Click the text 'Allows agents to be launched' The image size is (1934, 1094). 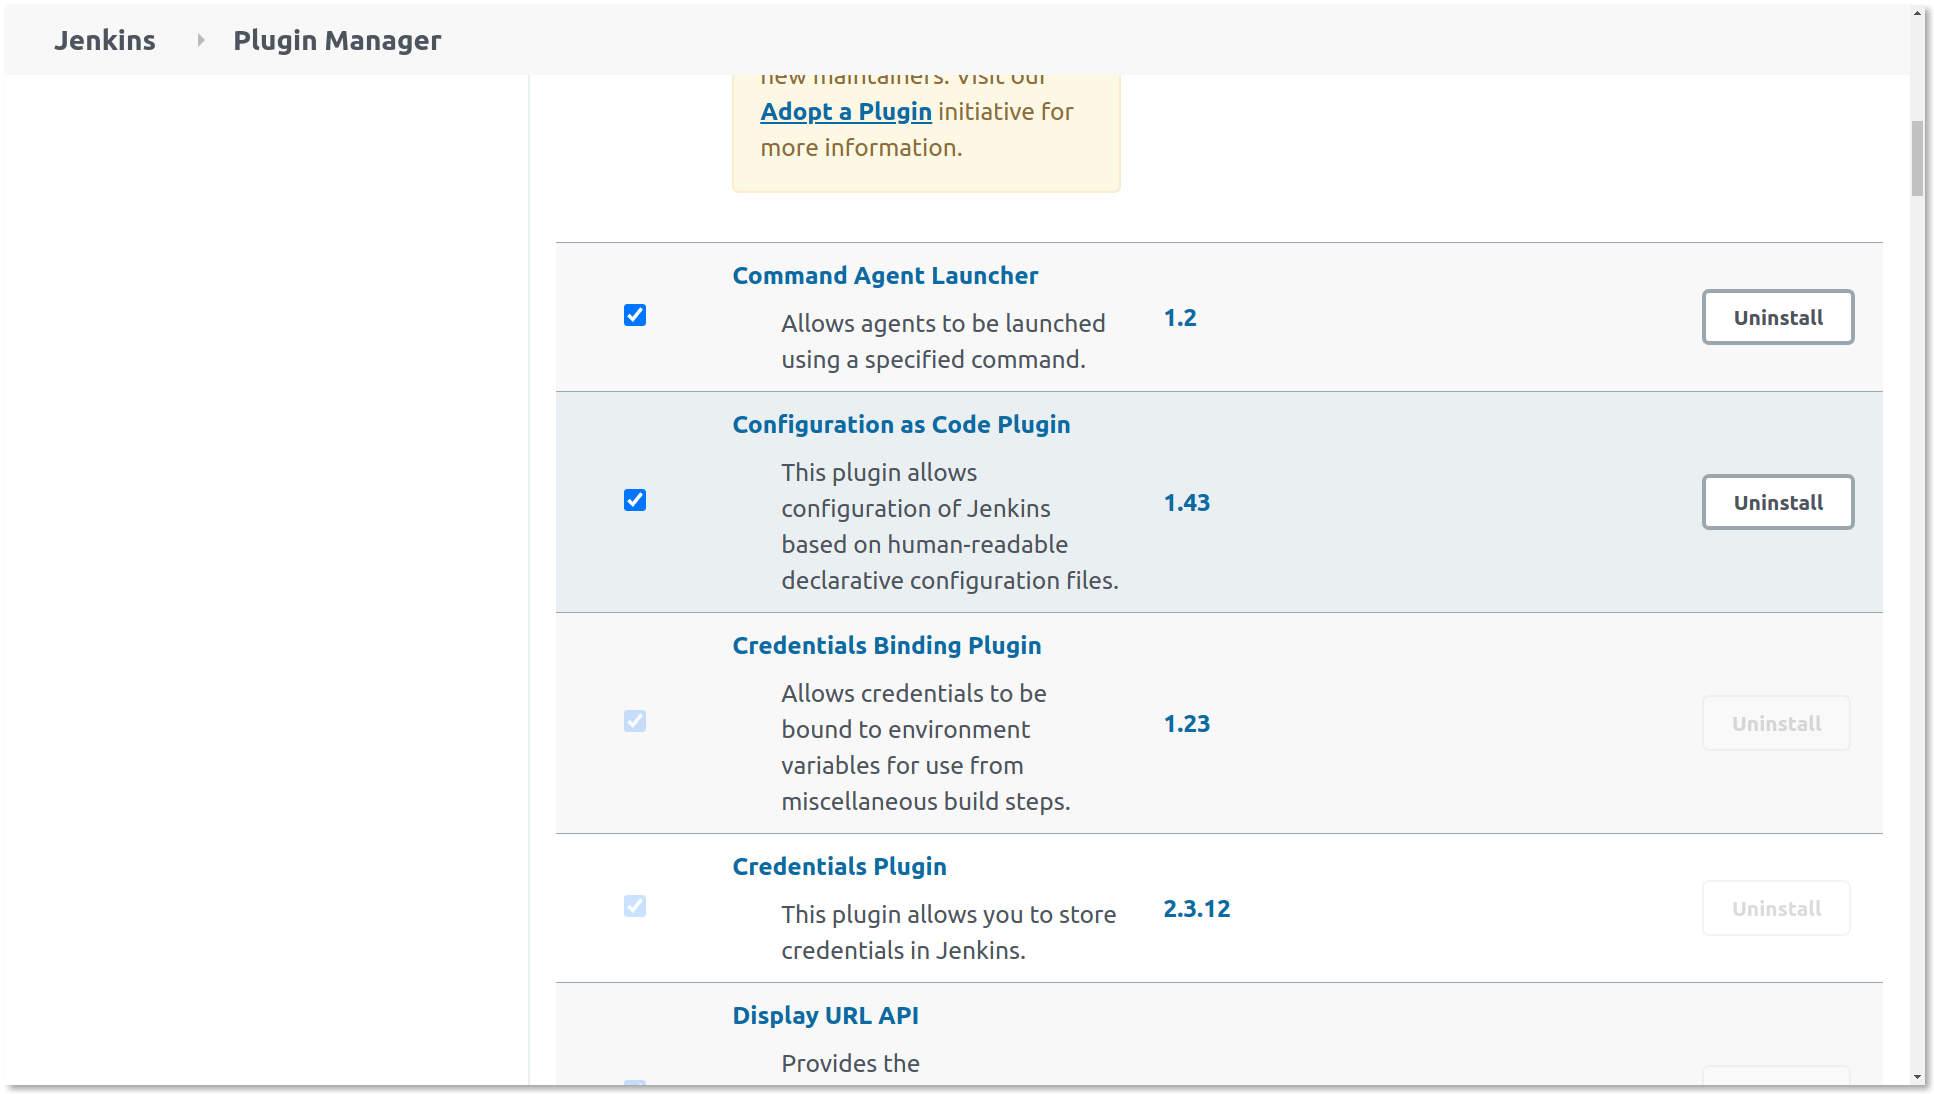[943, 323]
